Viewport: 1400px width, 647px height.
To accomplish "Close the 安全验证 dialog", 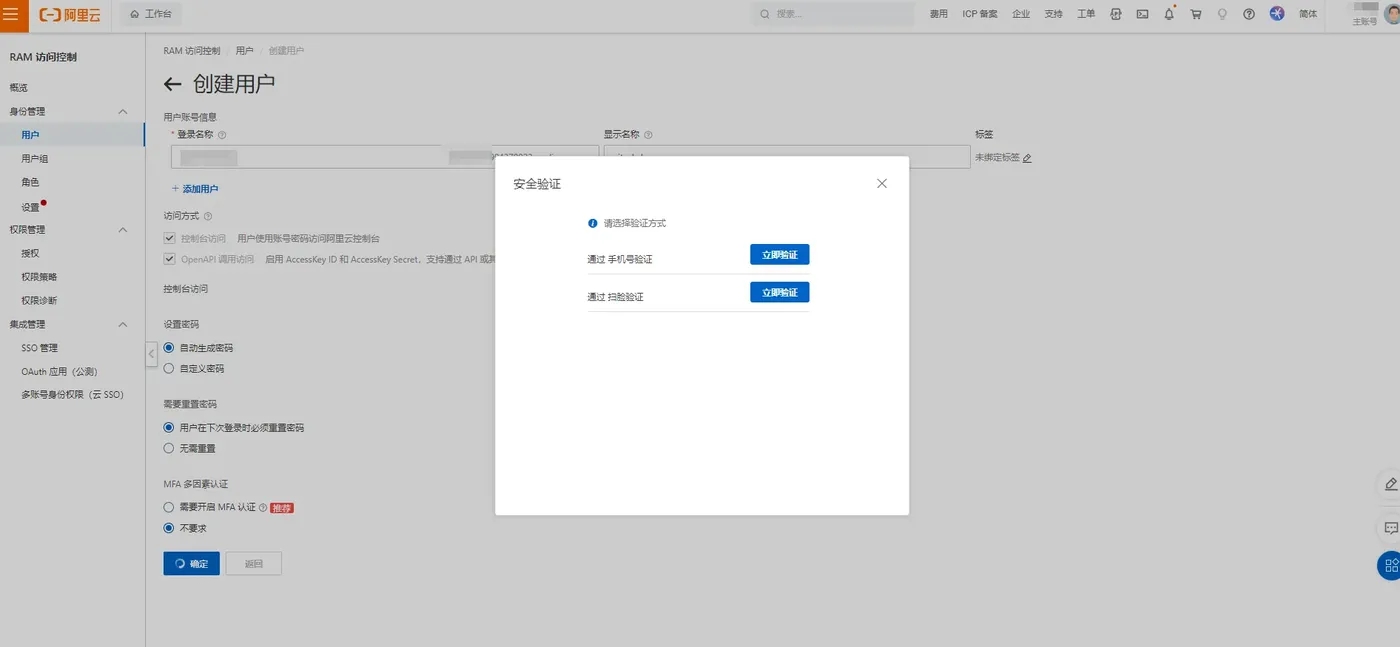I will pos(881,184).
